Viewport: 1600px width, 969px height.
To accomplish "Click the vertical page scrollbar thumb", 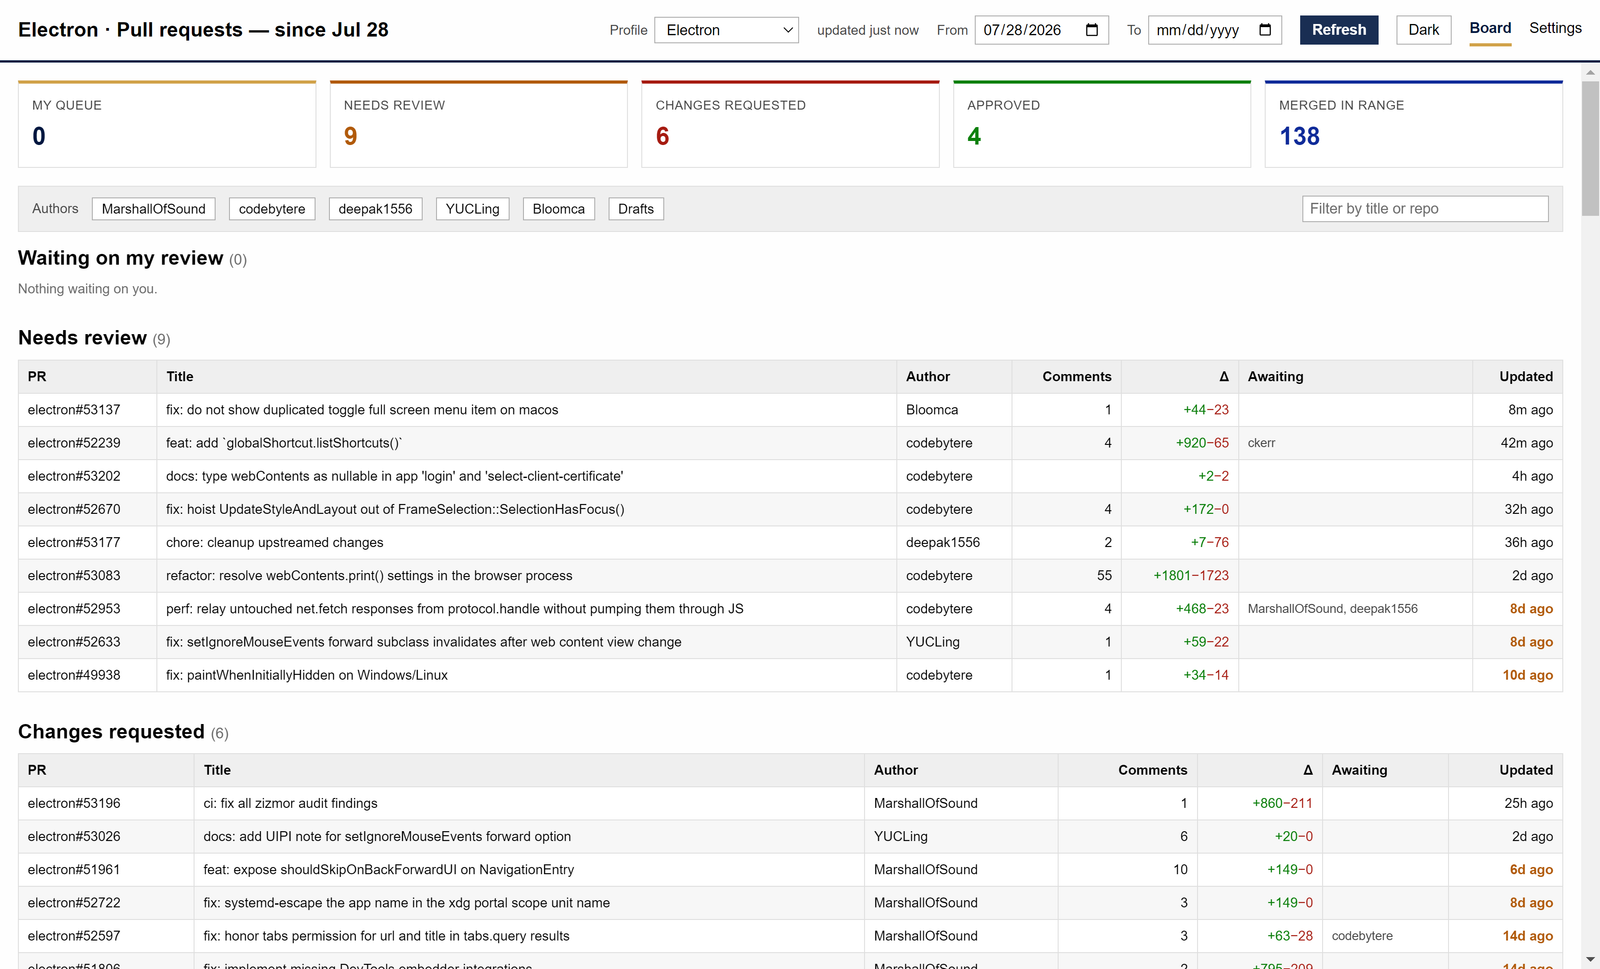I will coord(1590,148).
